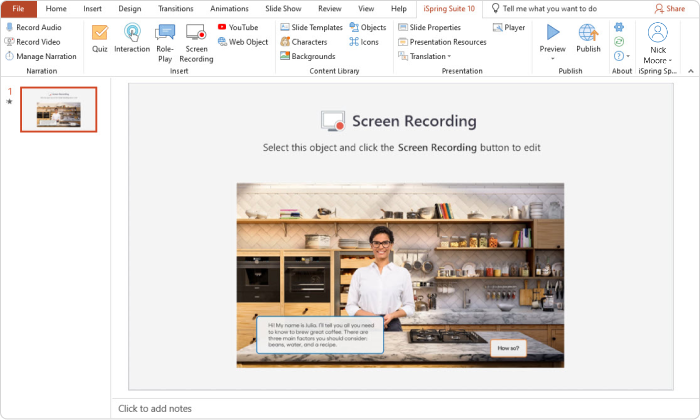Image resolution: width=700 pixels, height=420 pixels.
Task: Open Presentation Resources
Action: point(442,42)
